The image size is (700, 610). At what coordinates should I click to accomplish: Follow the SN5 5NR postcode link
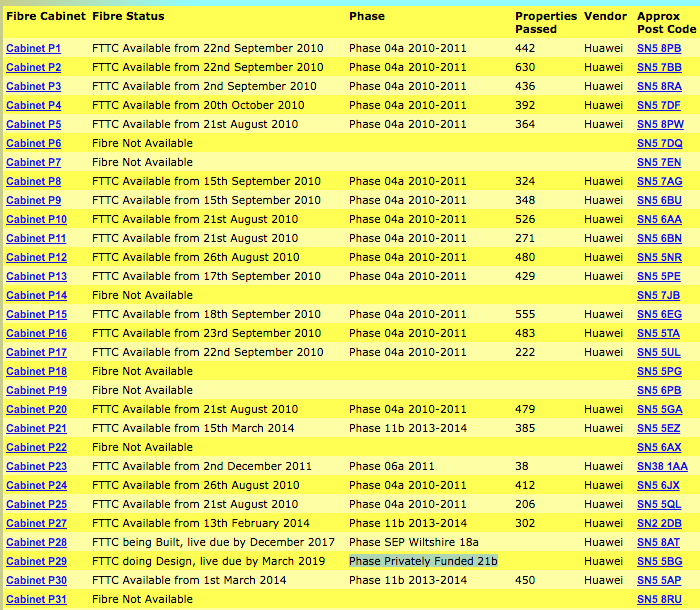coord(659,257)
